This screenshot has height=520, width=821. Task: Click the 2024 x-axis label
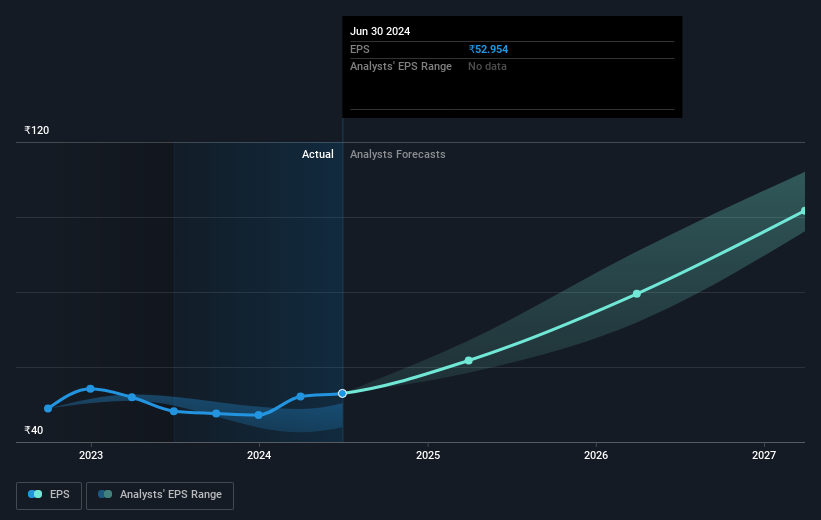coord(259,455)
